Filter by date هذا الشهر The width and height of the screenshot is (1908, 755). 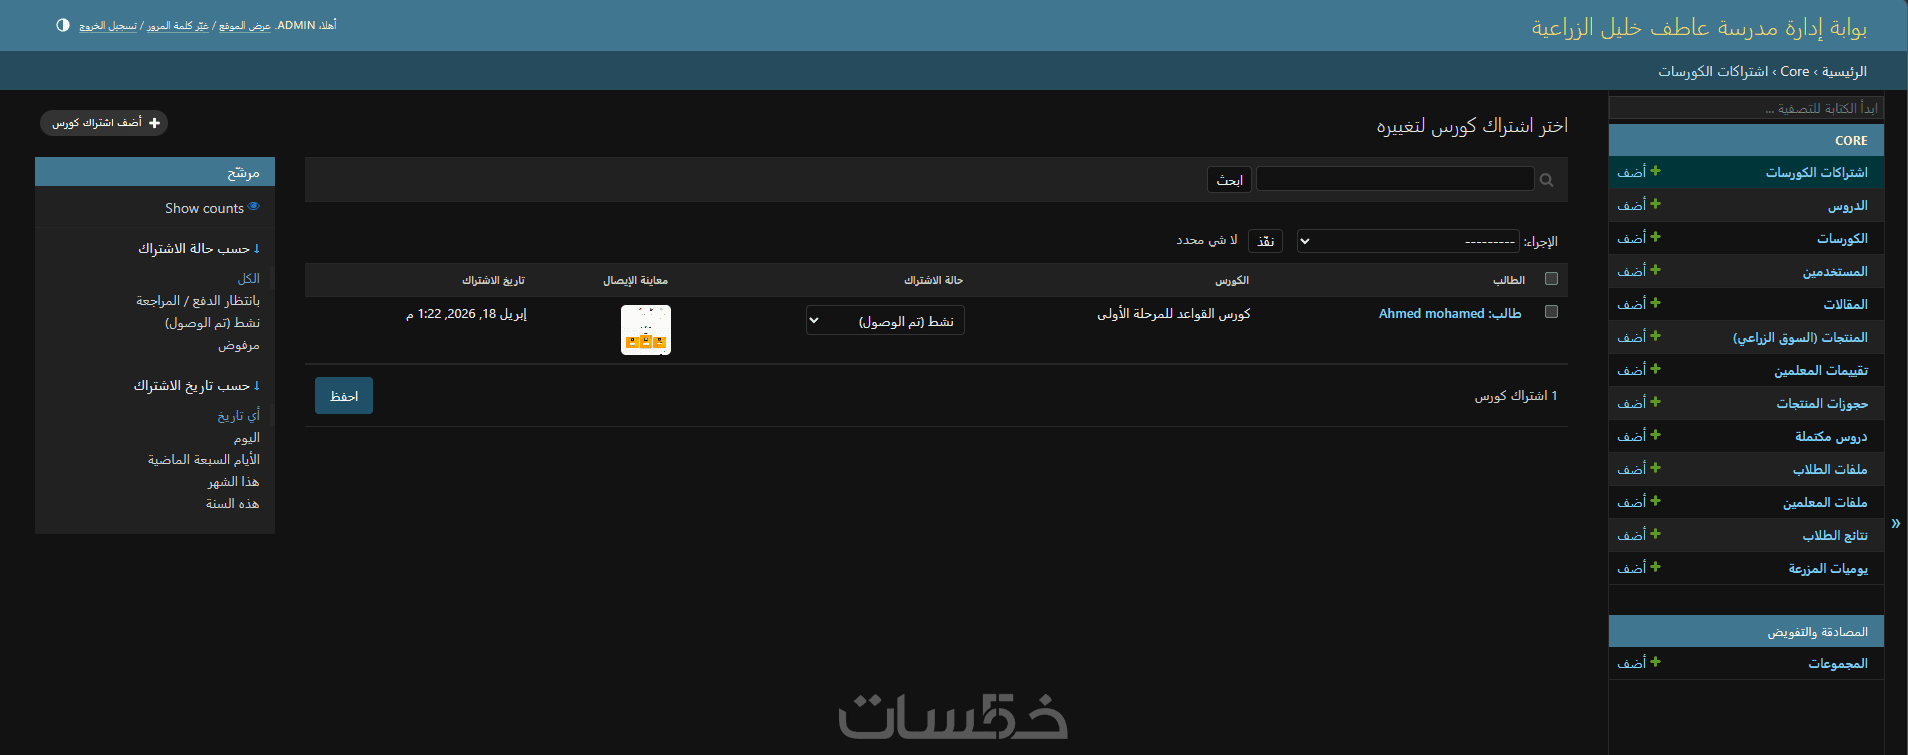point(233,482)
